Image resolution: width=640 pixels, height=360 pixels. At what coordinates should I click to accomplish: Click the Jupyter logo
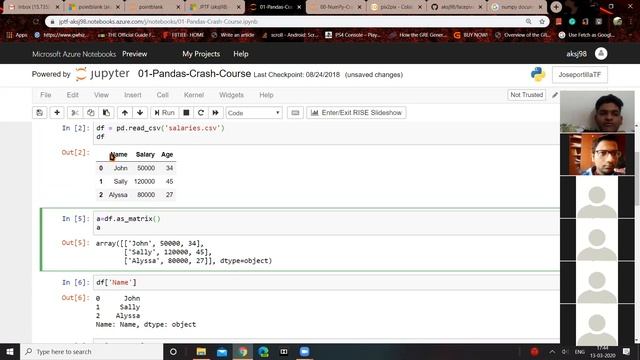click(x=102, y=74)
